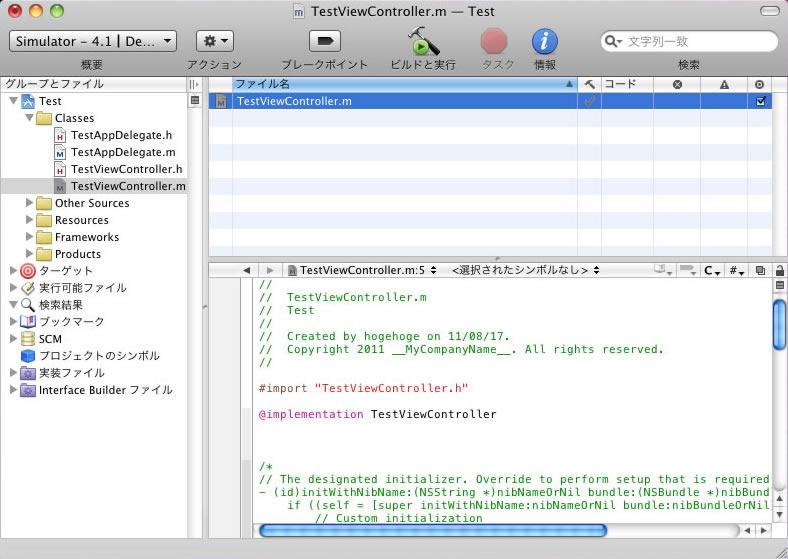
Task: Click the 検索結果 magnifier icon
Action: (28, 305)
